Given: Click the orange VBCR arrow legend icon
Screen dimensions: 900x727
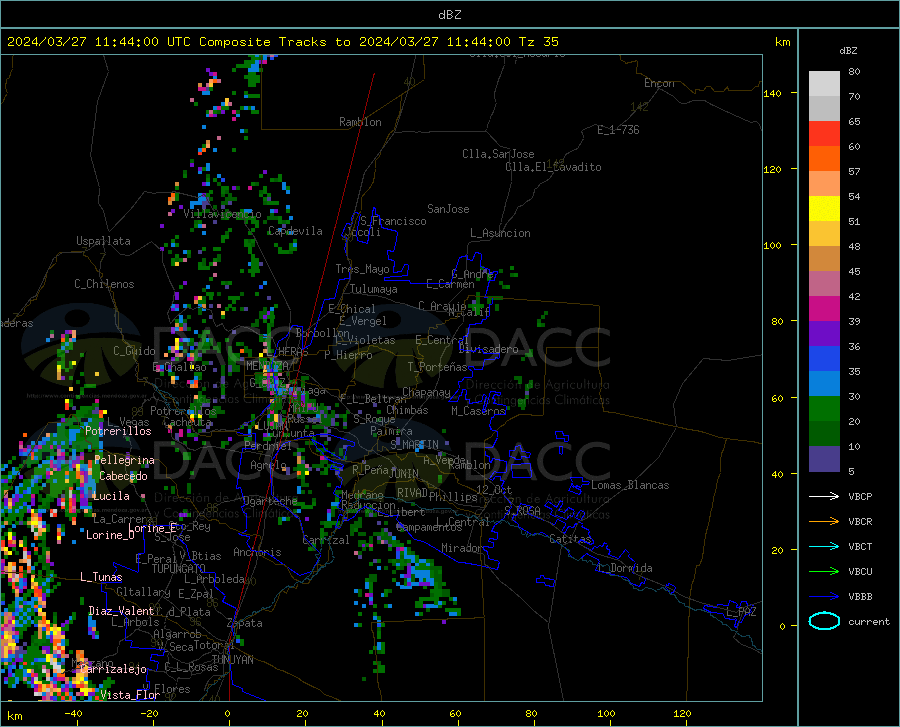Looking at the screenshot, I should pyautogui.click(x=824, y=521).
